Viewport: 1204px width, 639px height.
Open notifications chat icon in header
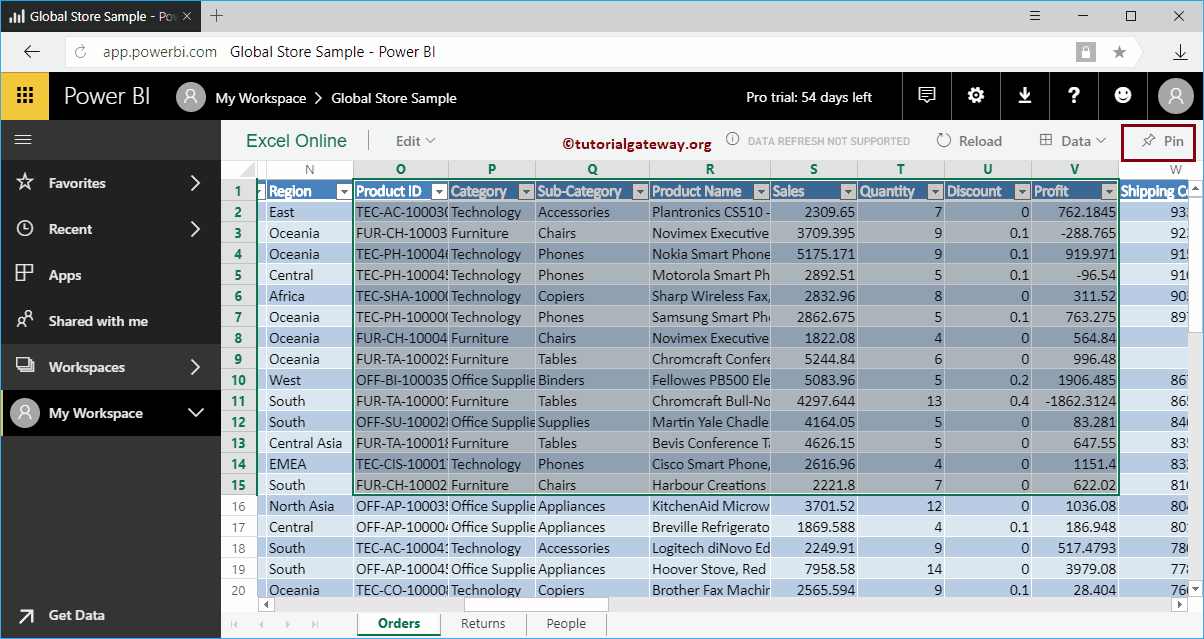pos(927,96)
